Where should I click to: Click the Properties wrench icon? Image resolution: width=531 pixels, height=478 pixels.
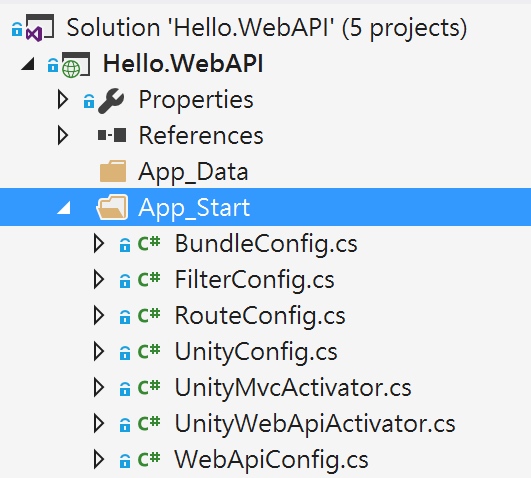point(111,101)
